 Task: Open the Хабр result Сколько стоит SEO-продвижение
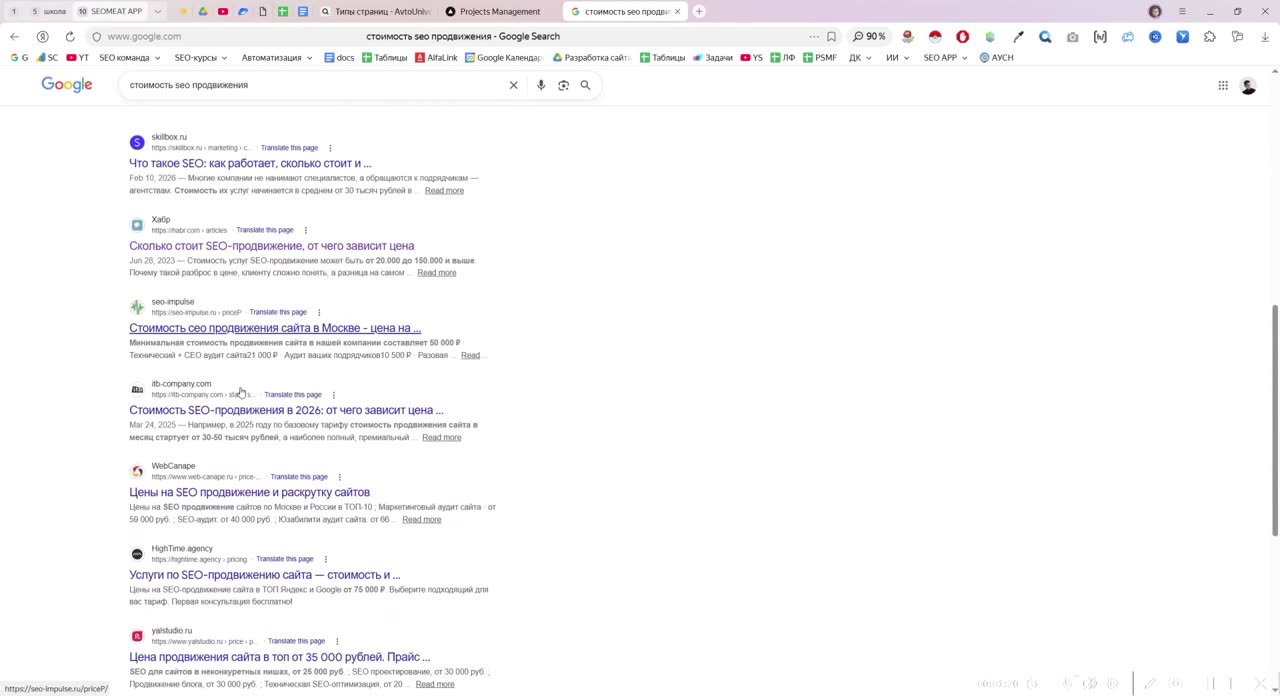[271, 246]
